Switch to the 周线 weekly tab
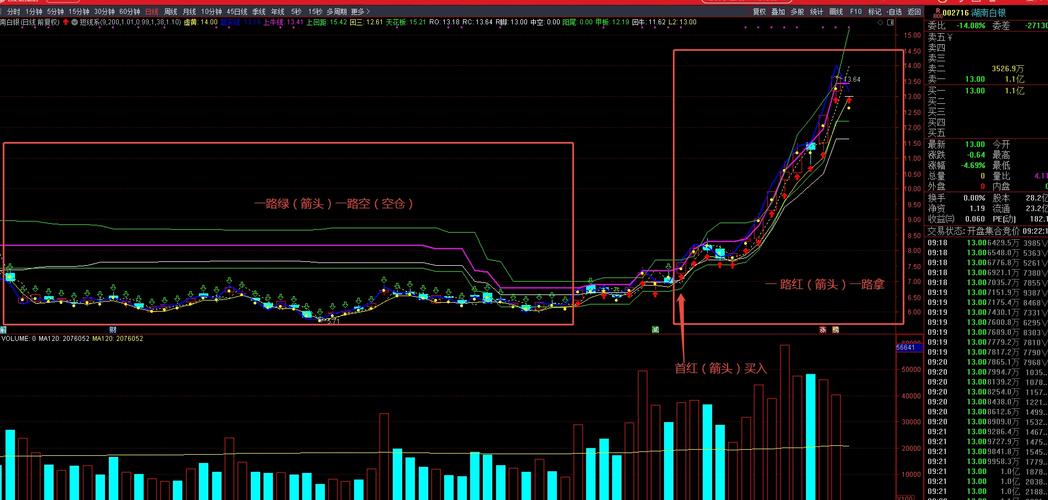 (170, 12)
